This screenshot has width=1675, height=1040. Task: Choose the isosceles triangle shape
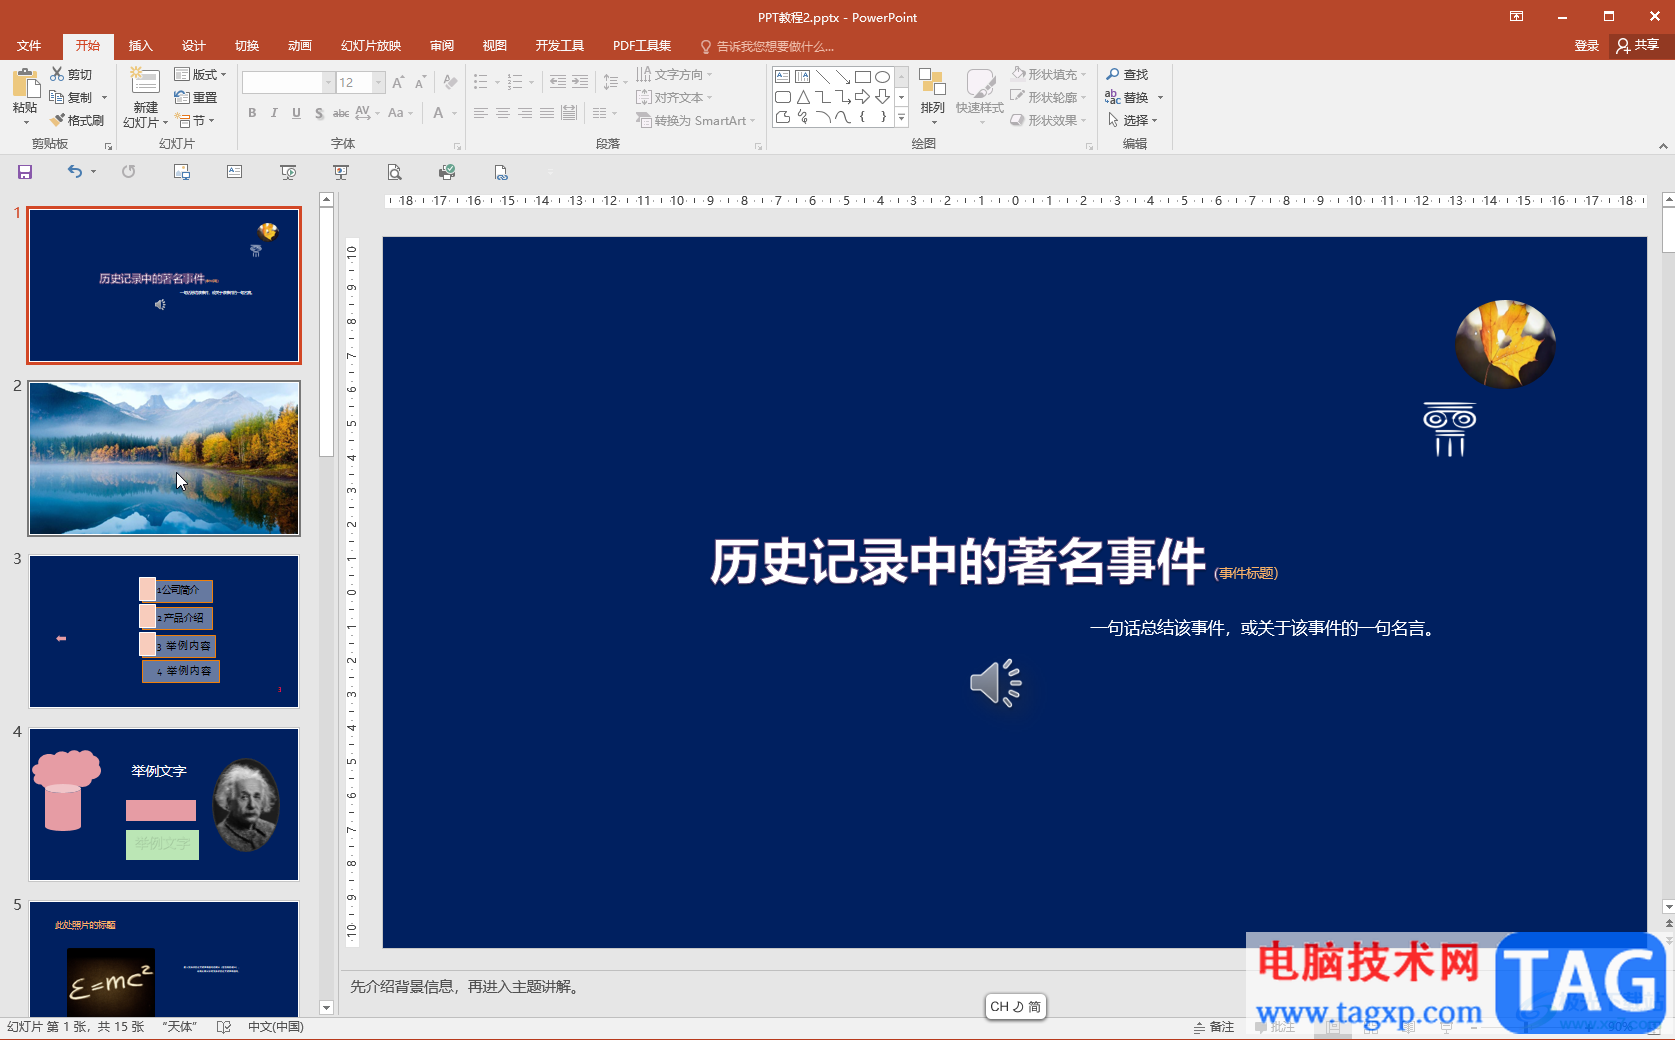(x=802, y=97)
